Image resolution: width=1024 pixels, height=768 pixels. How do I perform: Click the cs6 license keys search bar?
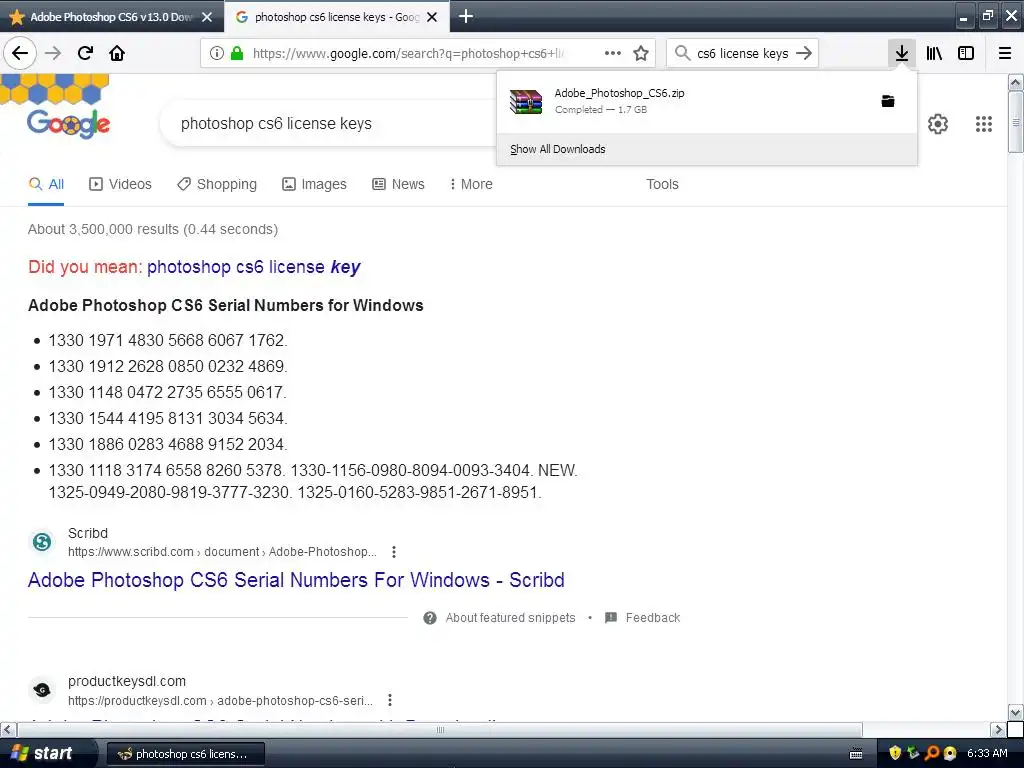click(x=743, y=53)
